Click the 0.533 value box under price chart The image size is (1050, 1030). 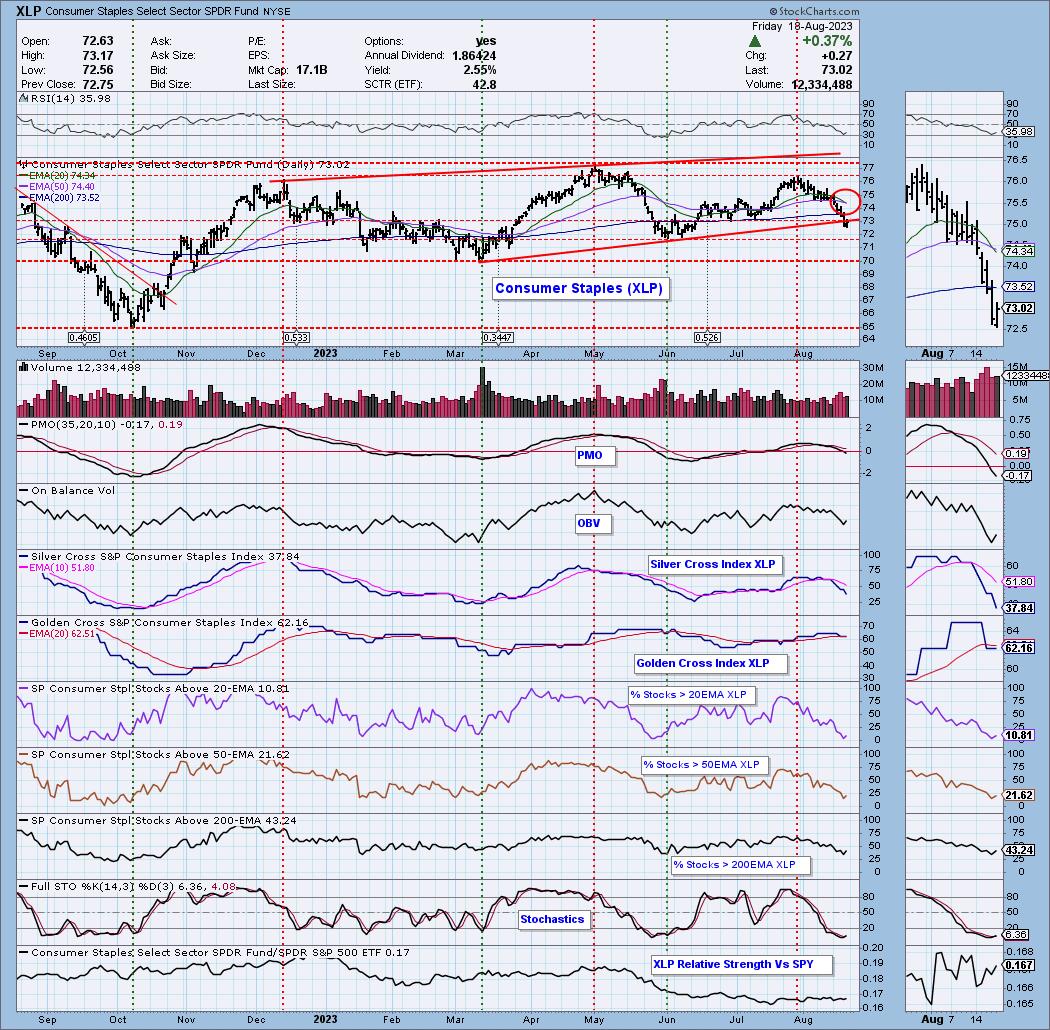point(296,338)
